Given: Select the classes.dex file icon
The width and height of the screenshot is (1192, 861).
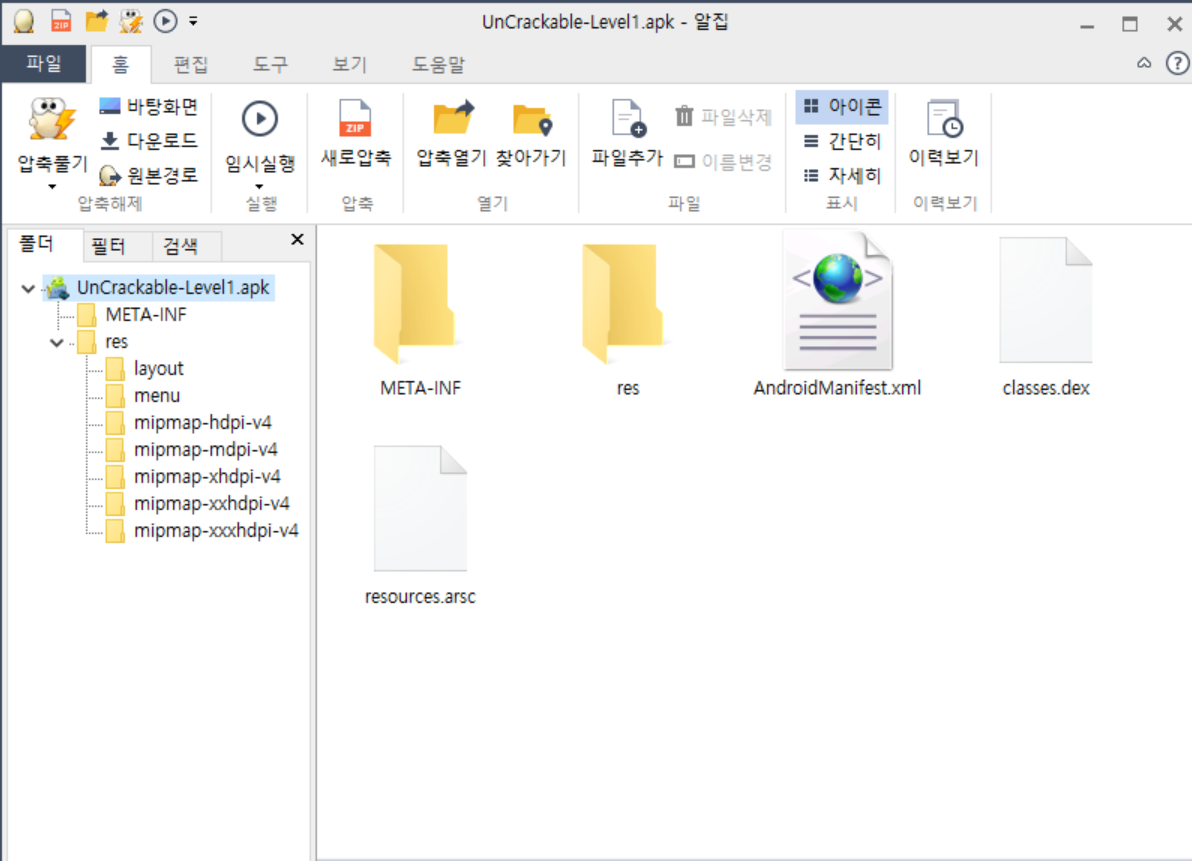Looking at the screenshot, I should [1045, 300].
